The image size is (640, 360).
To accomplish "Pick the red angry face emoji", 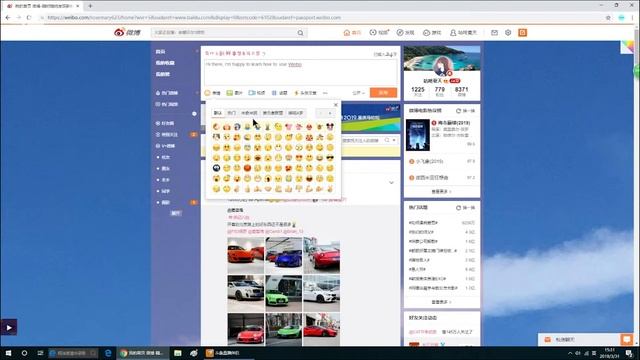I will (x=247, y=168).
